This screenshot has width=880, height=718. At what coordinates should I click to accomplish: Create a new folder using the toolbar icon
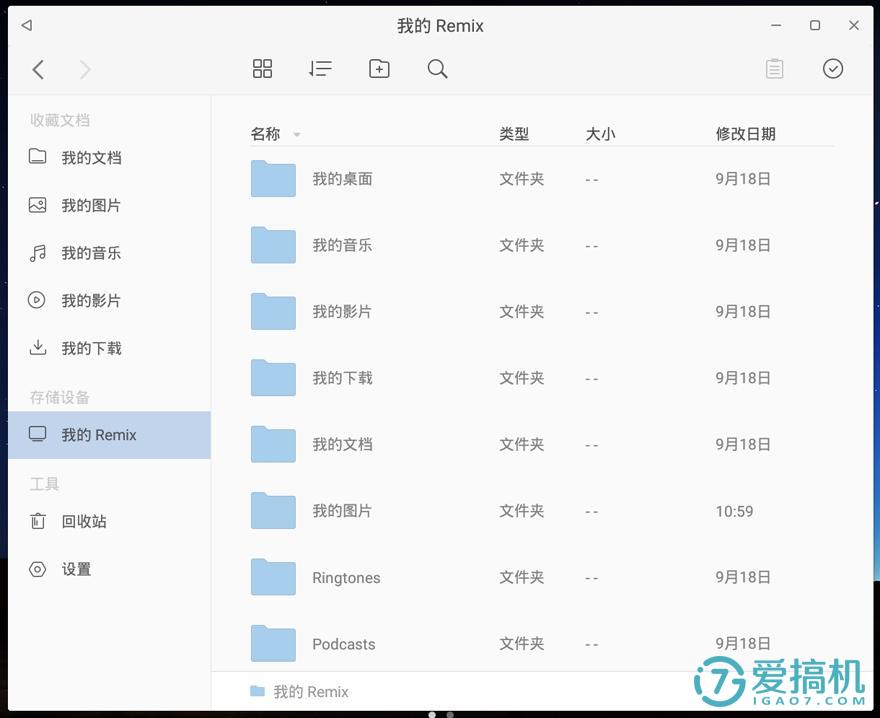pyautogui.click(x=379, y=69)
